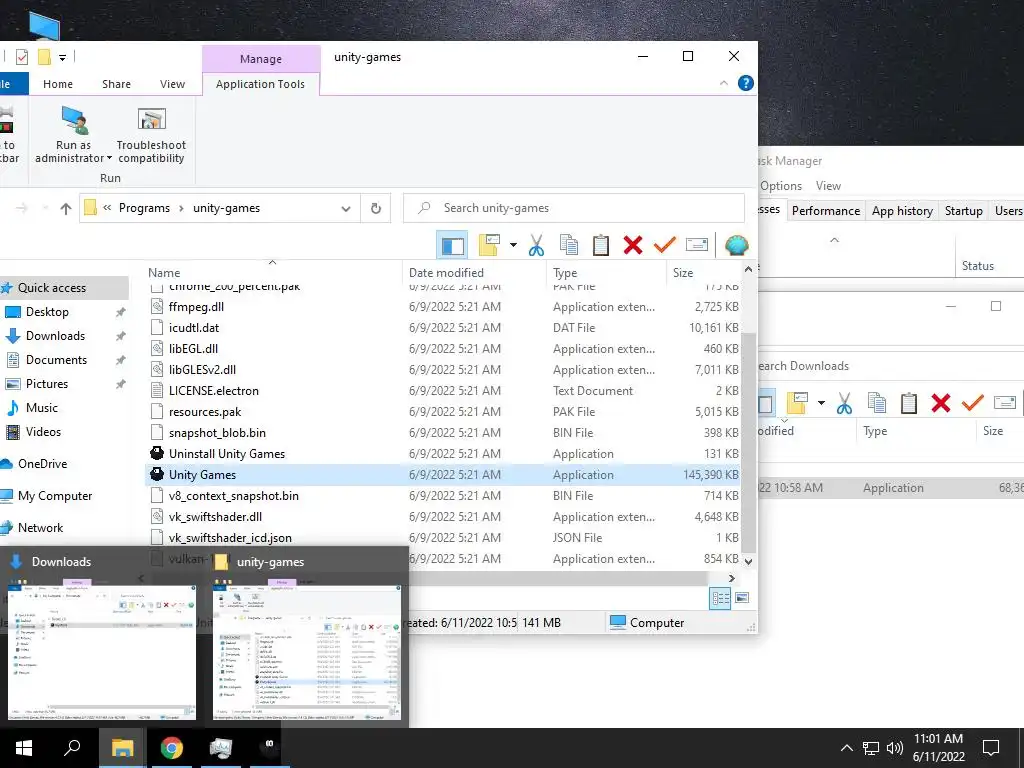Click Unity Games icon in taskbar
Viewport: 1024px width, 768px height.
point(269,748)
